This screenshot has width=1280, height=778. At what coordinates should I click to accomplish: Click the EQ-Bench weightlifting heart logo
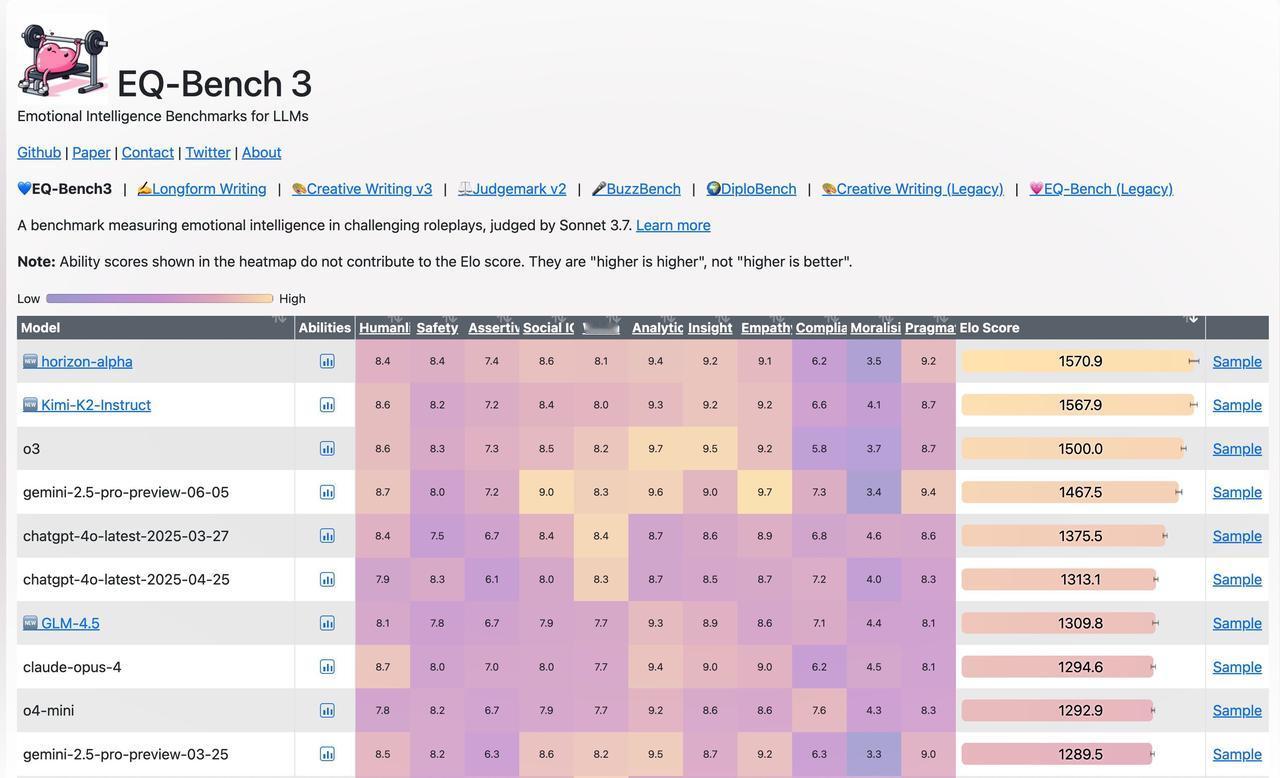tap(63, 60)
